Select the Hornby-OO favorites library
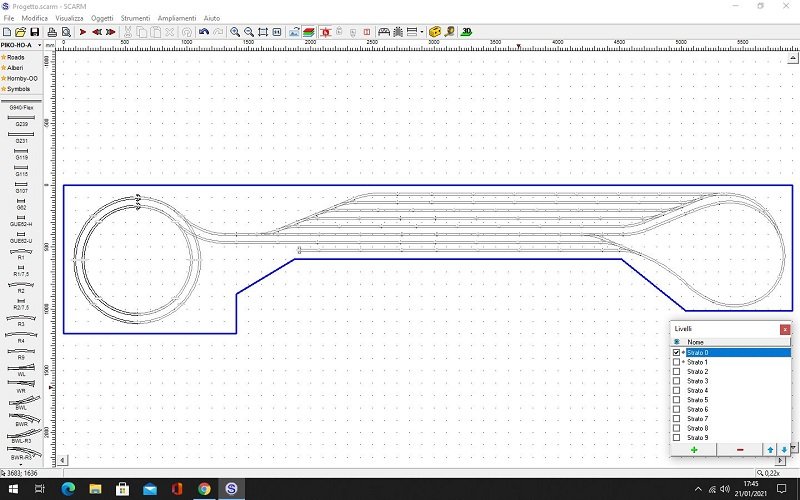 point(21,78)
